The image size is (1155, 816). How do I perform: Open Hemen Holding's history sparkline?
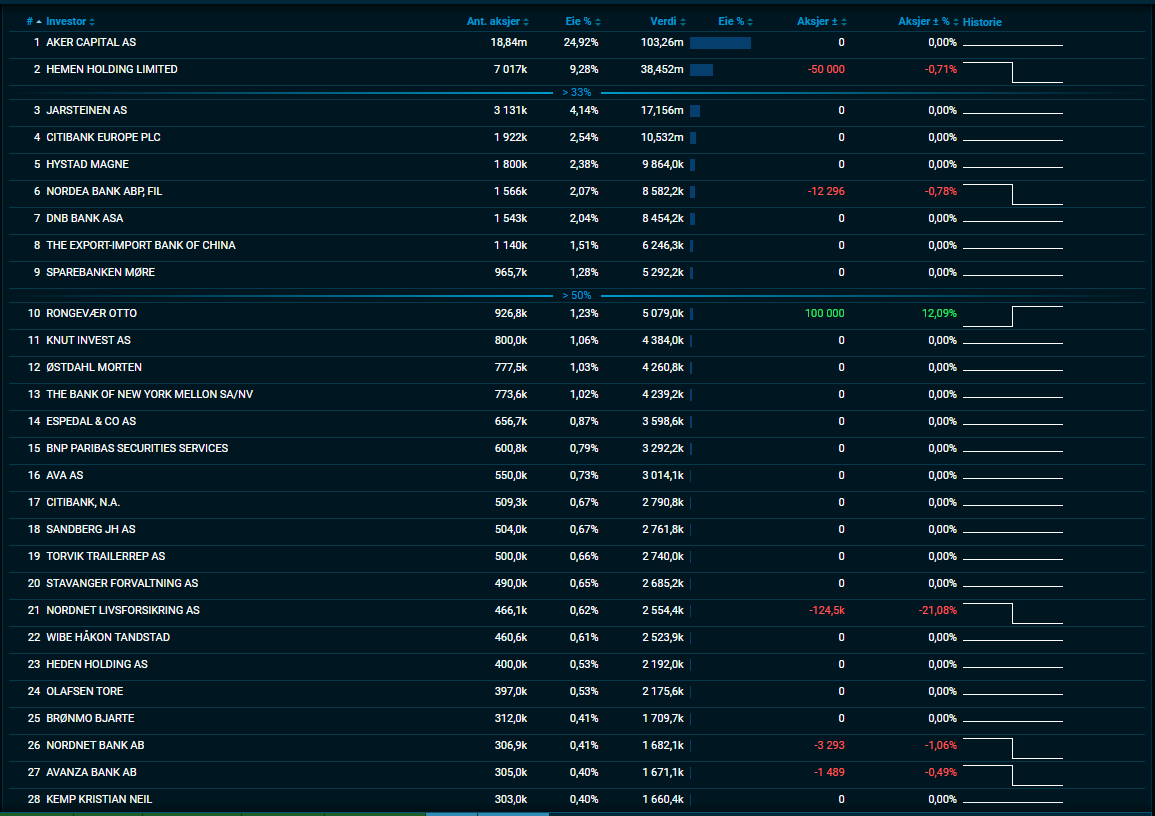pyautogui.click(x=1013, y=72)
